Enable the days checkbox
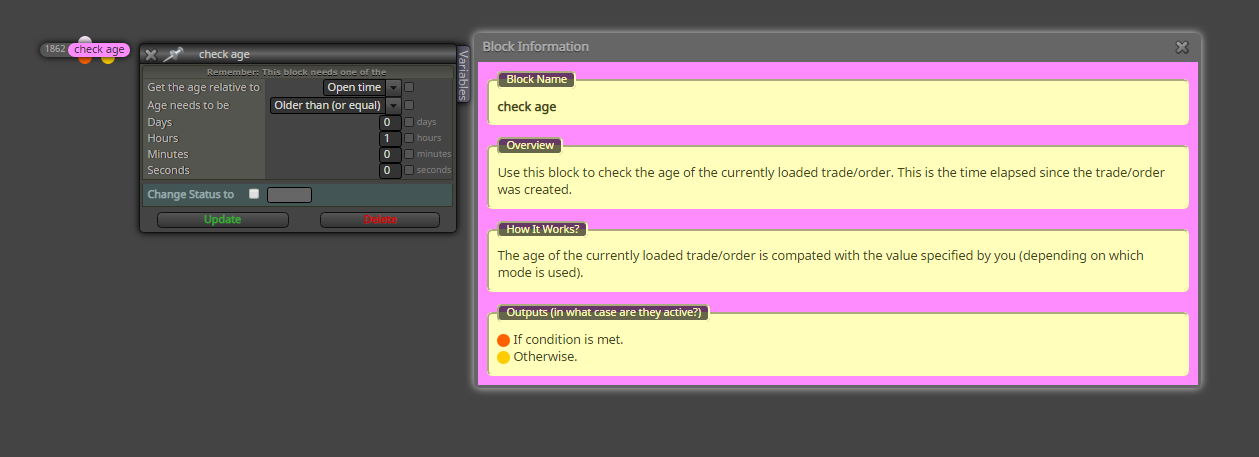This screenshot has width=1259, height=457. coord(409,122)
